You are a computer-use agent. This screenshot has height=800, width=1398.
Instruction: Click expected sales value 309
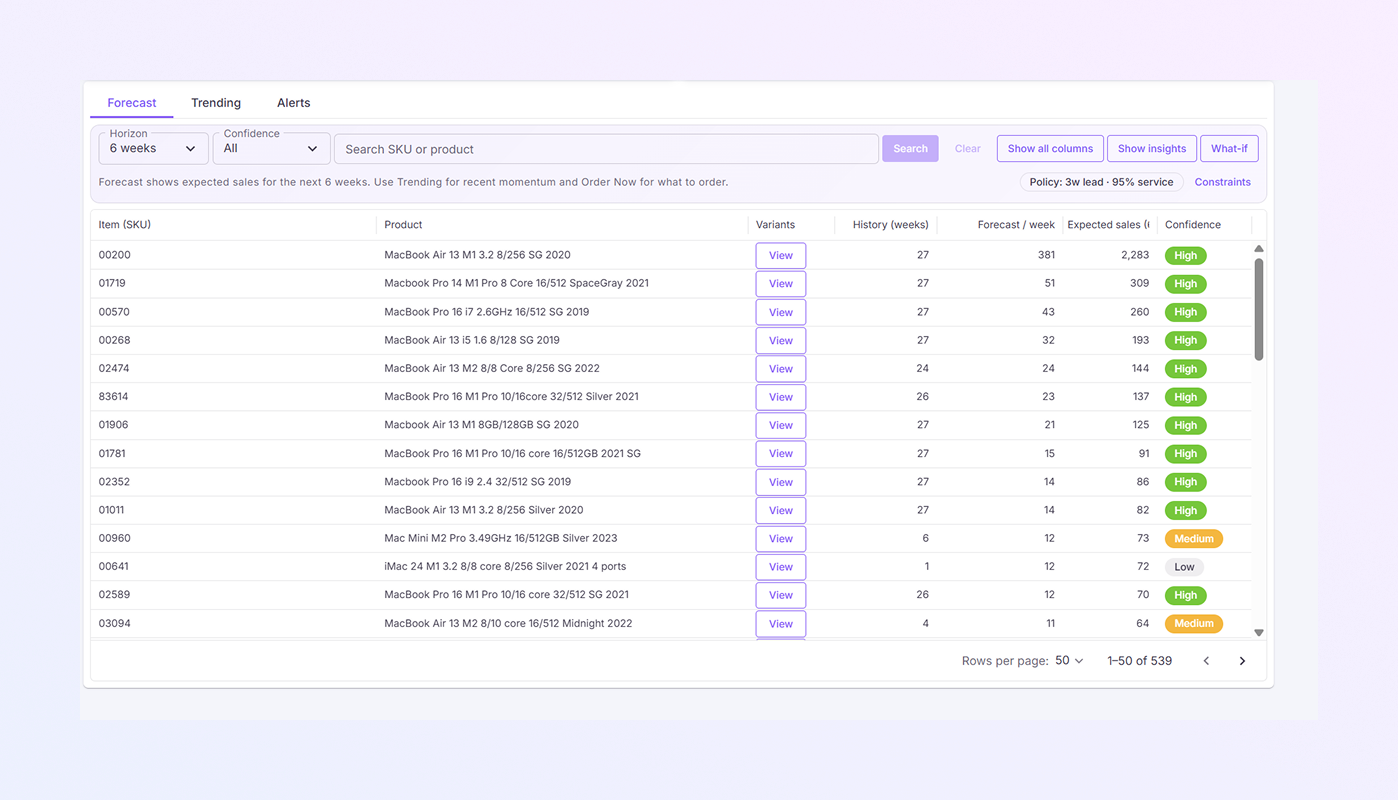1139,283
